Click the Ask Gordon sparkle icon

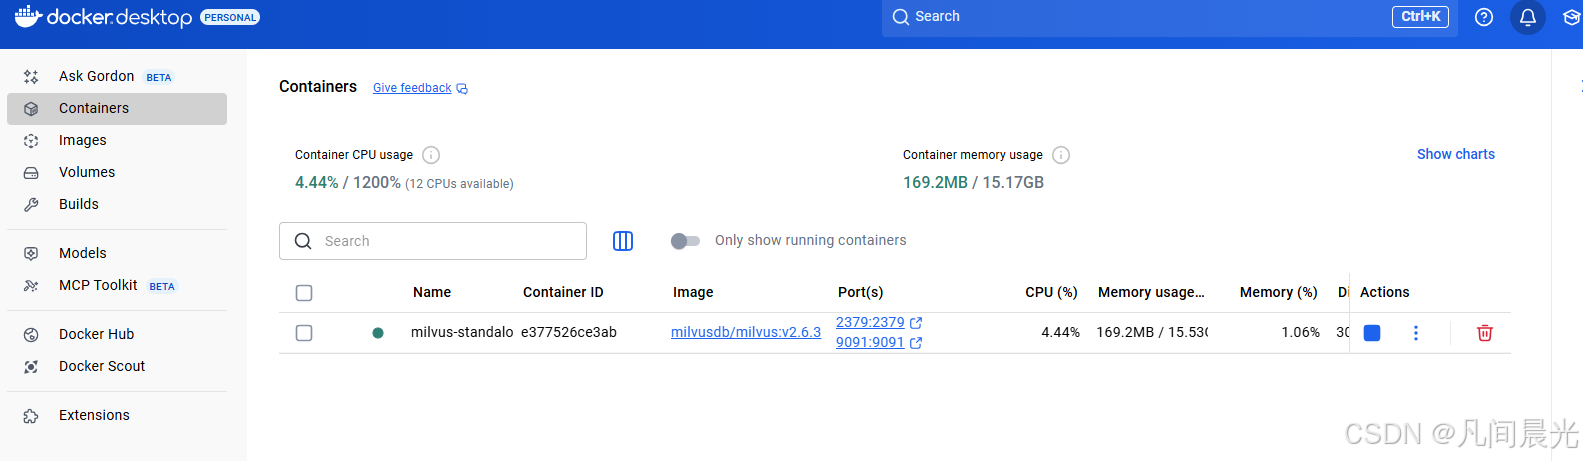point(31,77)
